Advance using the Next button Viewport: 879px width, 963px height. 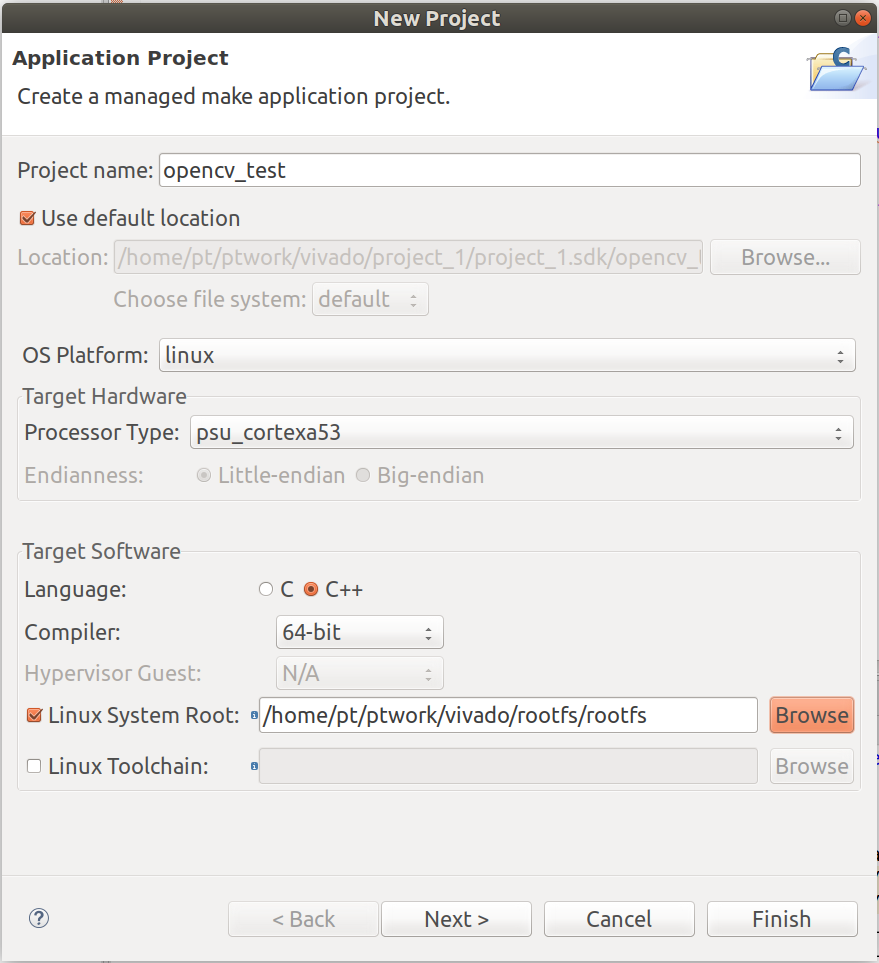[x=456, y=918]
